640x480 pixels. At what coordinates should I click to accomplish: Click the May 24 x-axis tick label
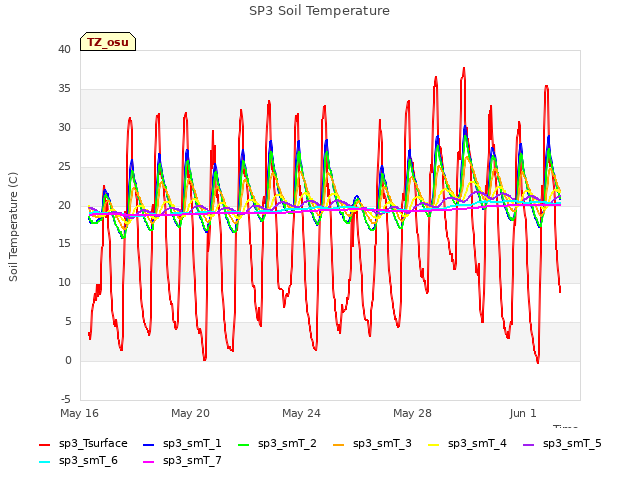point(301,413)
